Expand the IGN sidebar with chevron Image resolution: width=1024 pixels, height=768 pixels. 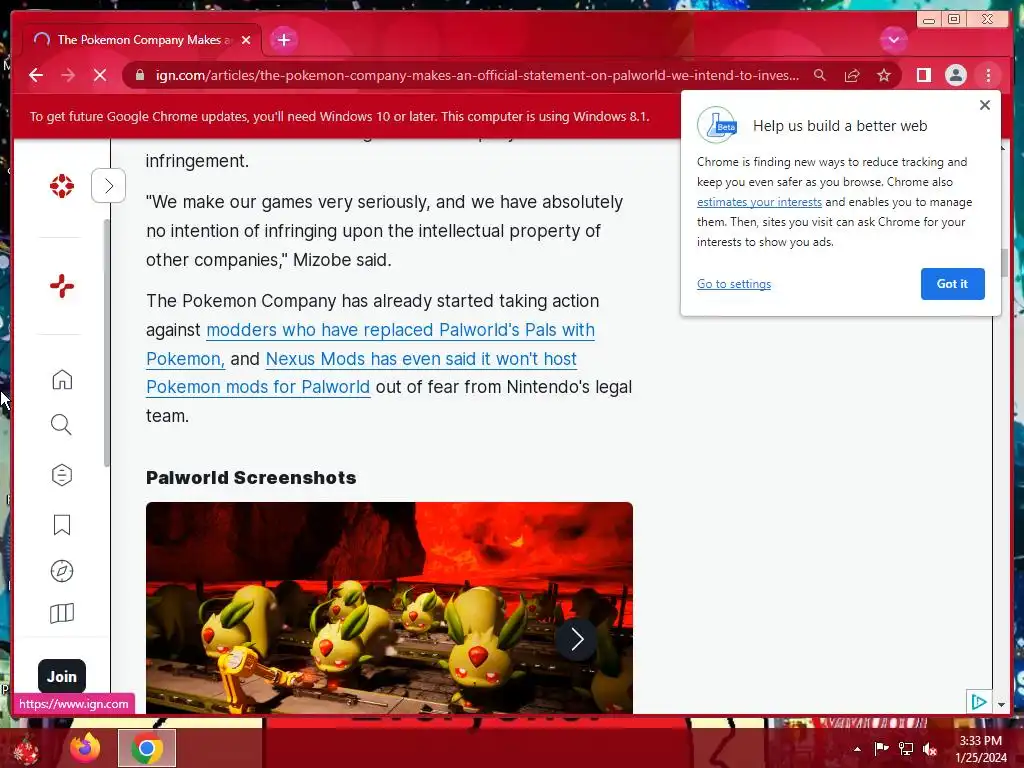pyautogui.click(x=108, y=185)
